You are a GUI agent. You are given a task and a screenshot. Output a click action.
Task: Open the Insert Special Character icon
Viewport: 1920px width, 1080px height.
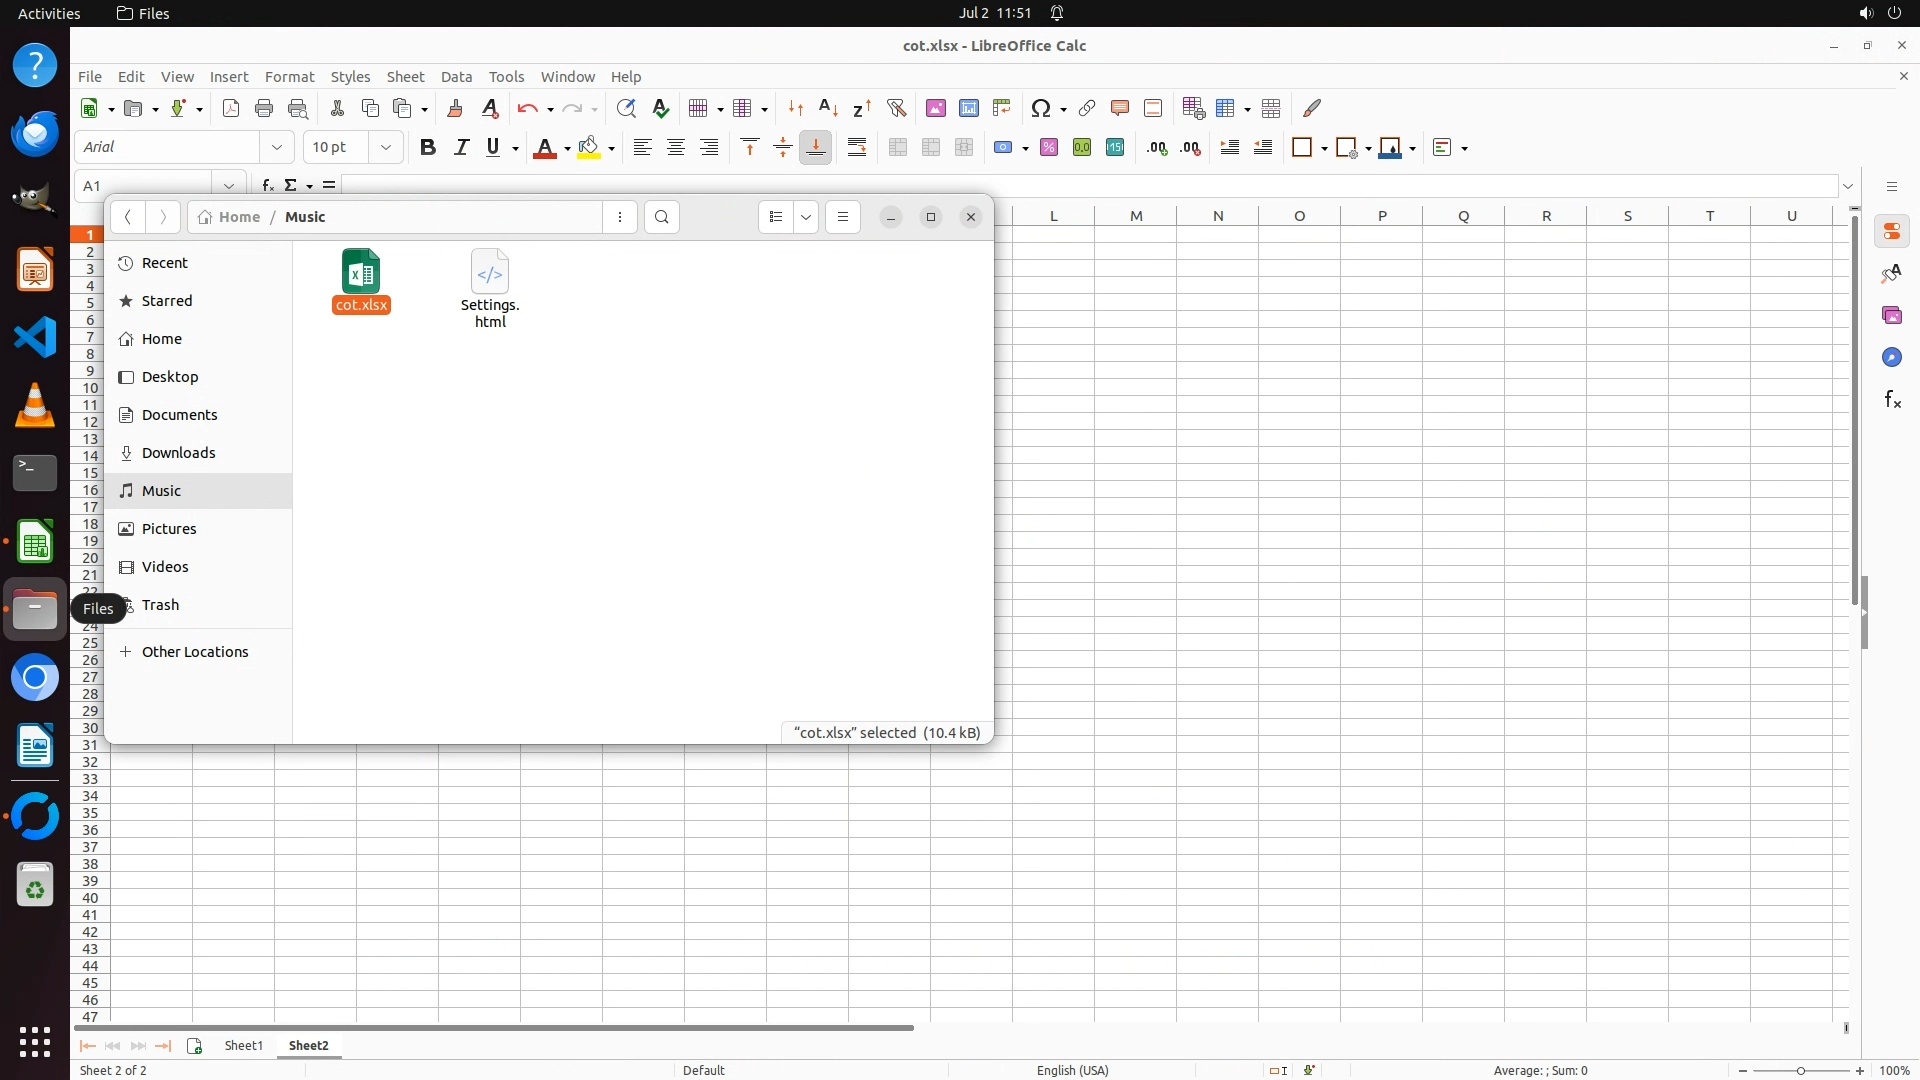1041,108
